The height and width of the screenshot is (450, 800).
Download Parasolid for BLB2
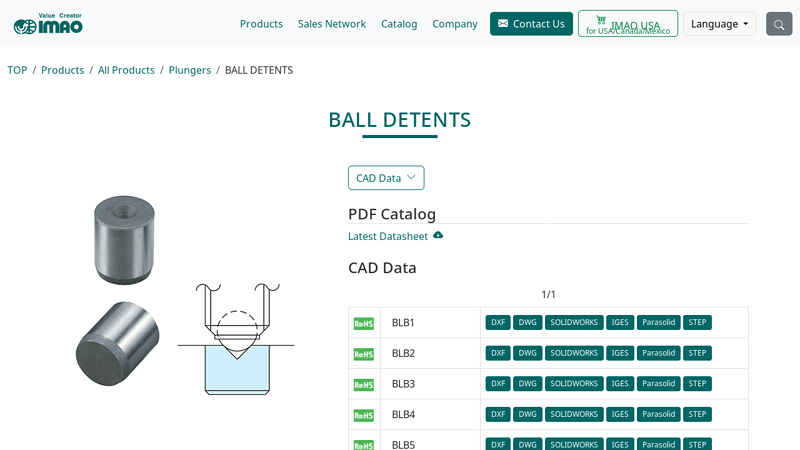(659, 353)
